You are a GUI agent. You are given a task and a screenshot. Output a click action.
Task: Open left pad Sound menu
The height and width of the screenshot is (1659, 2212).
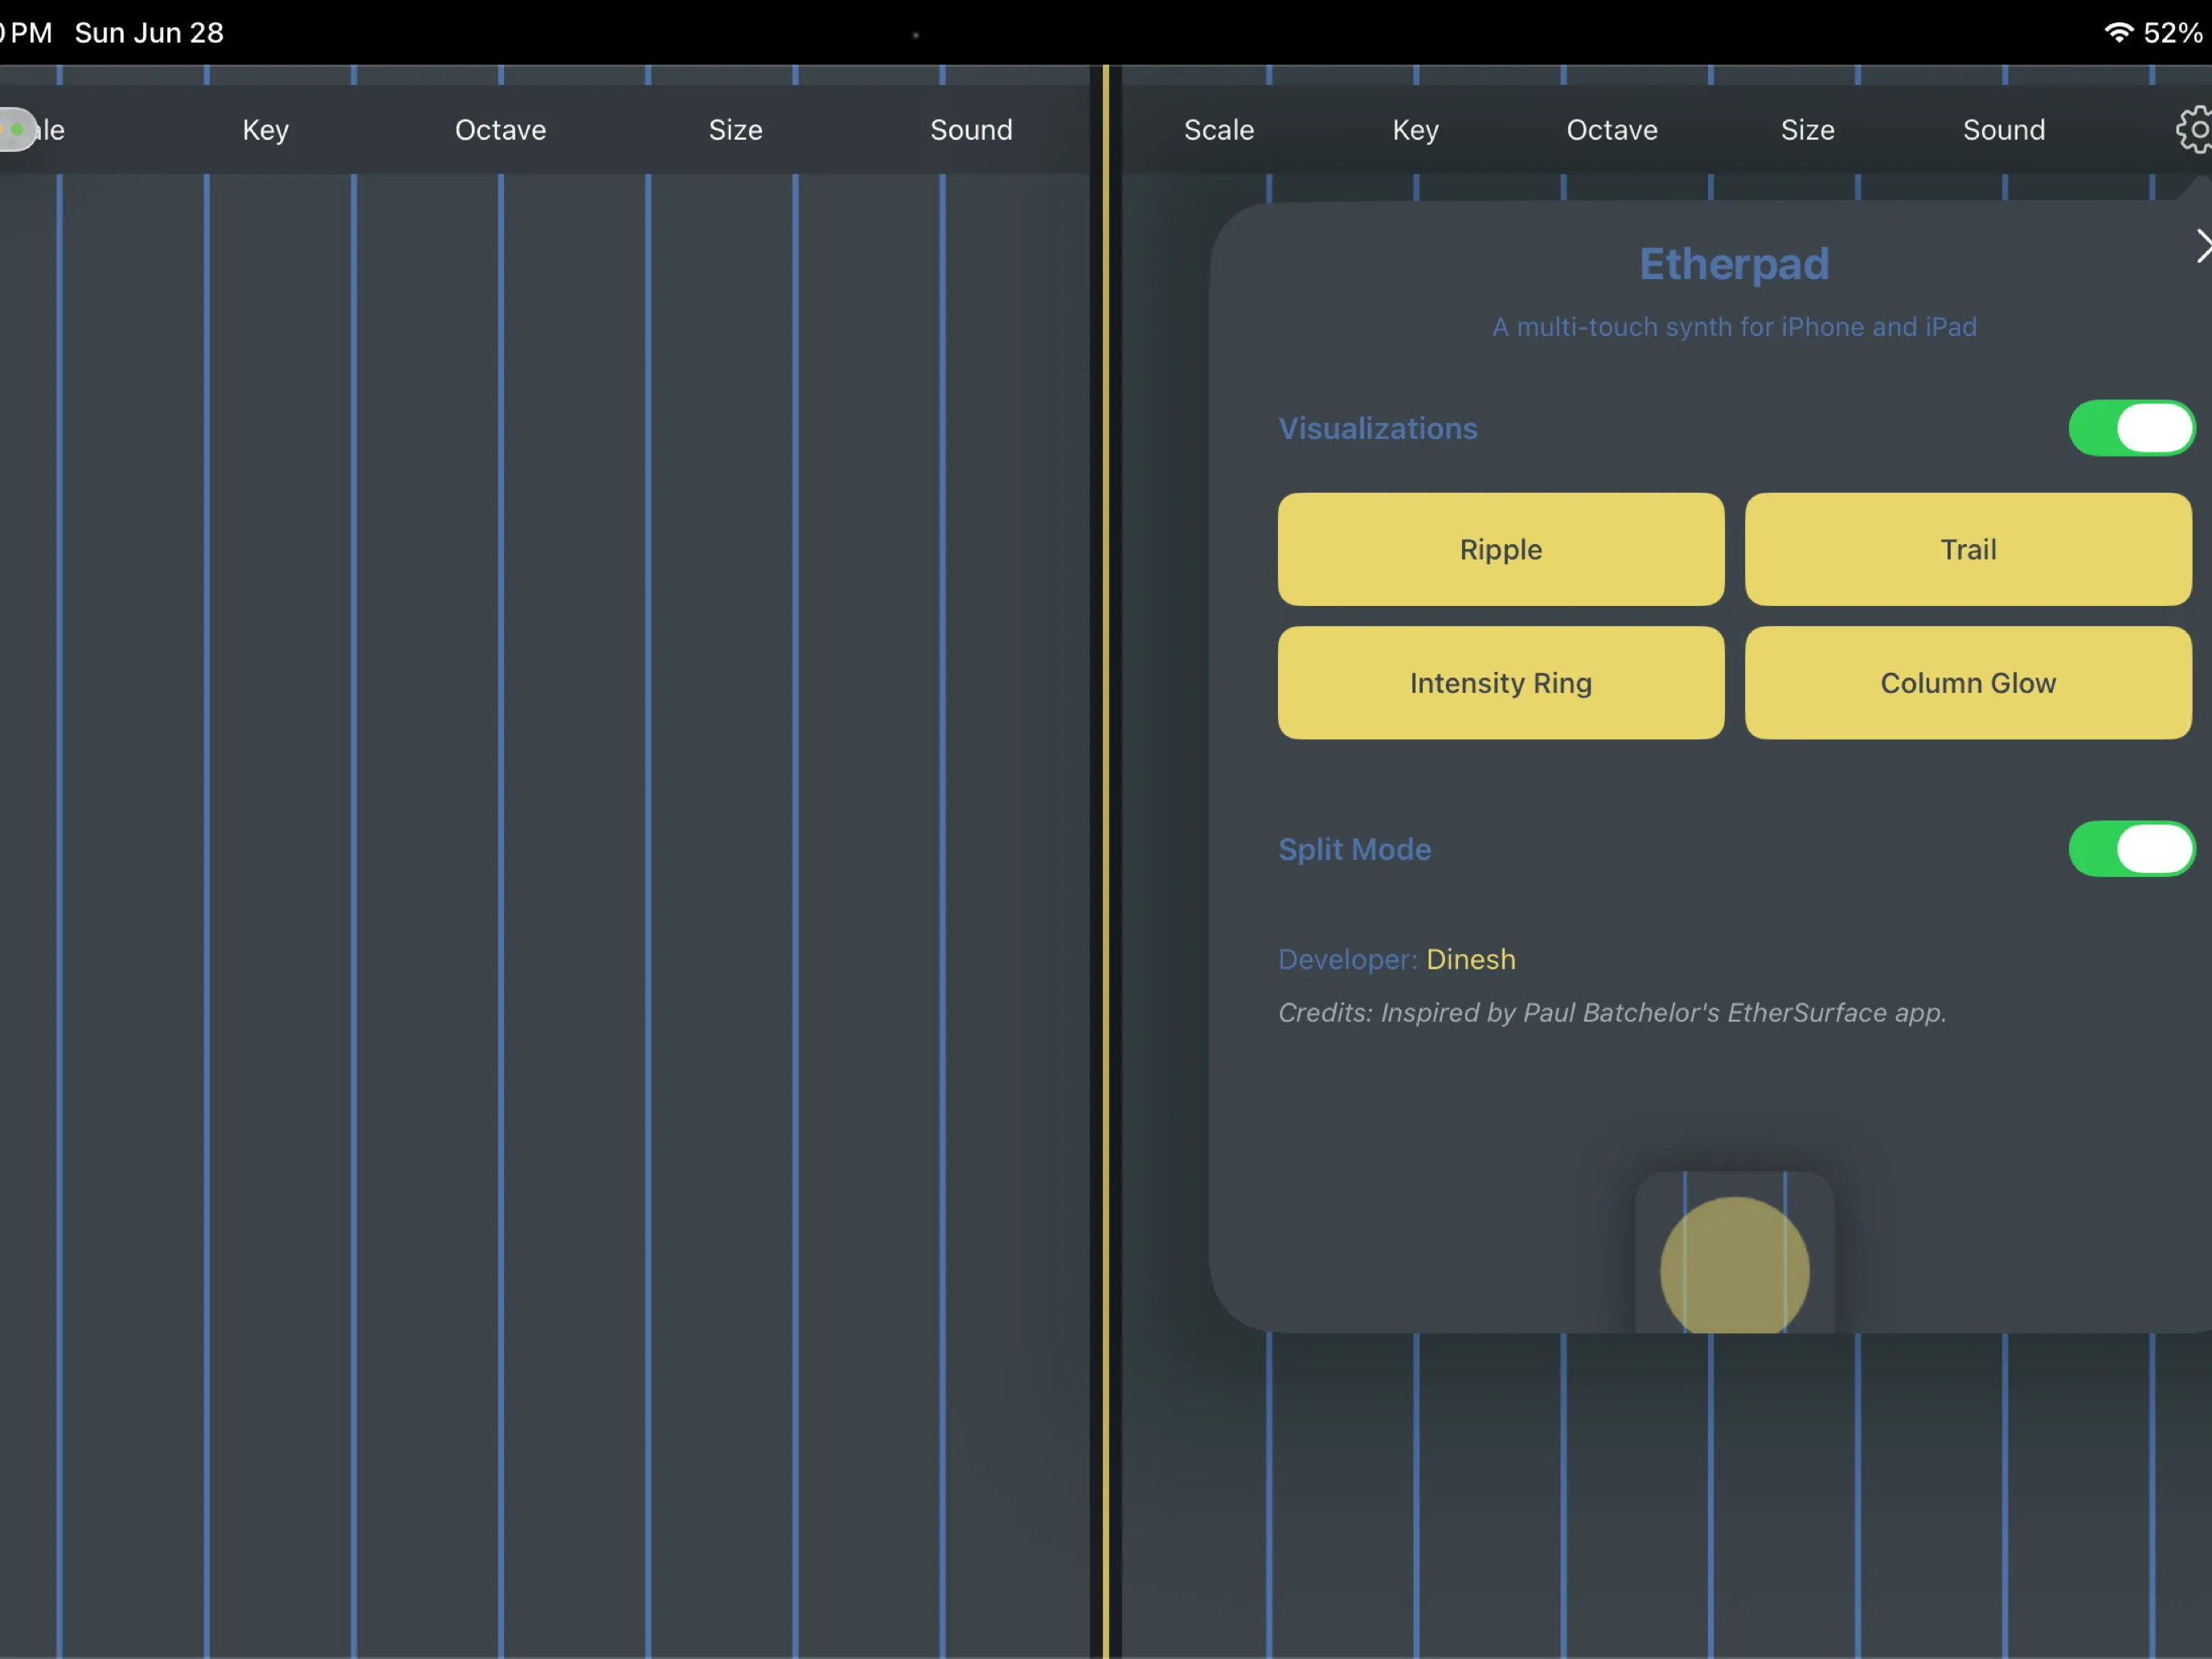pos(971,130)
